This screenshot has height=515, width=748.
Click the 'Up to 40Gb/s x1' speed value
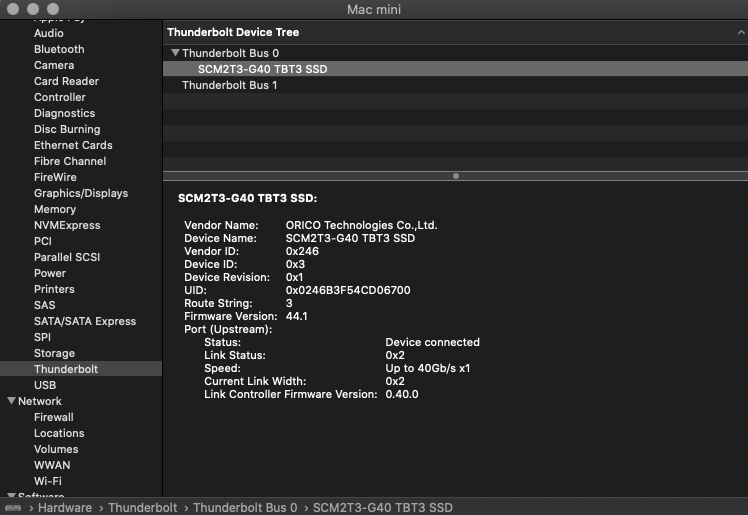[x=428, y=368]
